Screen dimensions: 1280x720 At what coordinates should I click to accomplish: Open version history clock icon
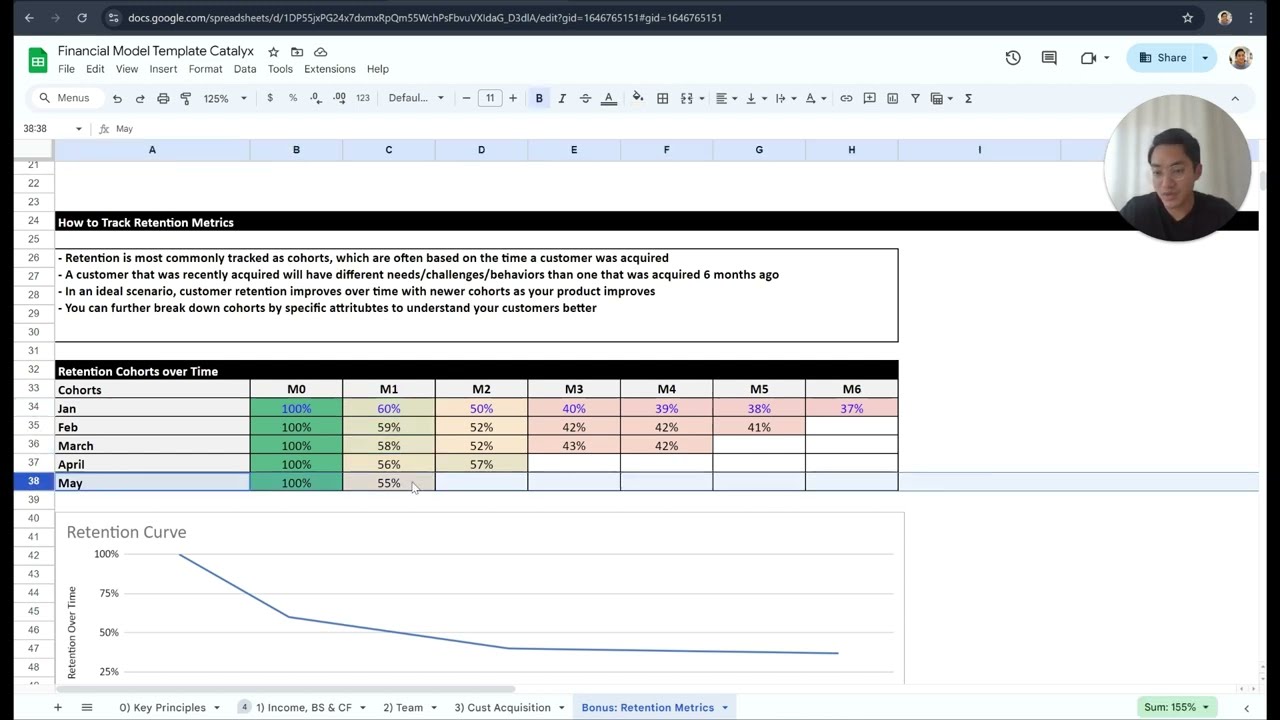1013,58
